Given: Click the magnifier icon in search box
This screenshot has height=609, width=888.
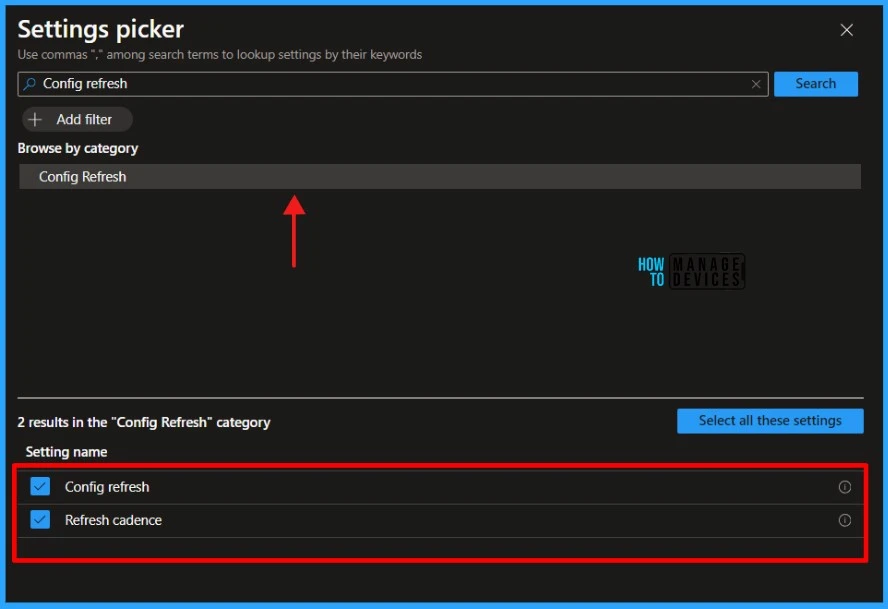Looking at the screenshot, I should [30, 84].
